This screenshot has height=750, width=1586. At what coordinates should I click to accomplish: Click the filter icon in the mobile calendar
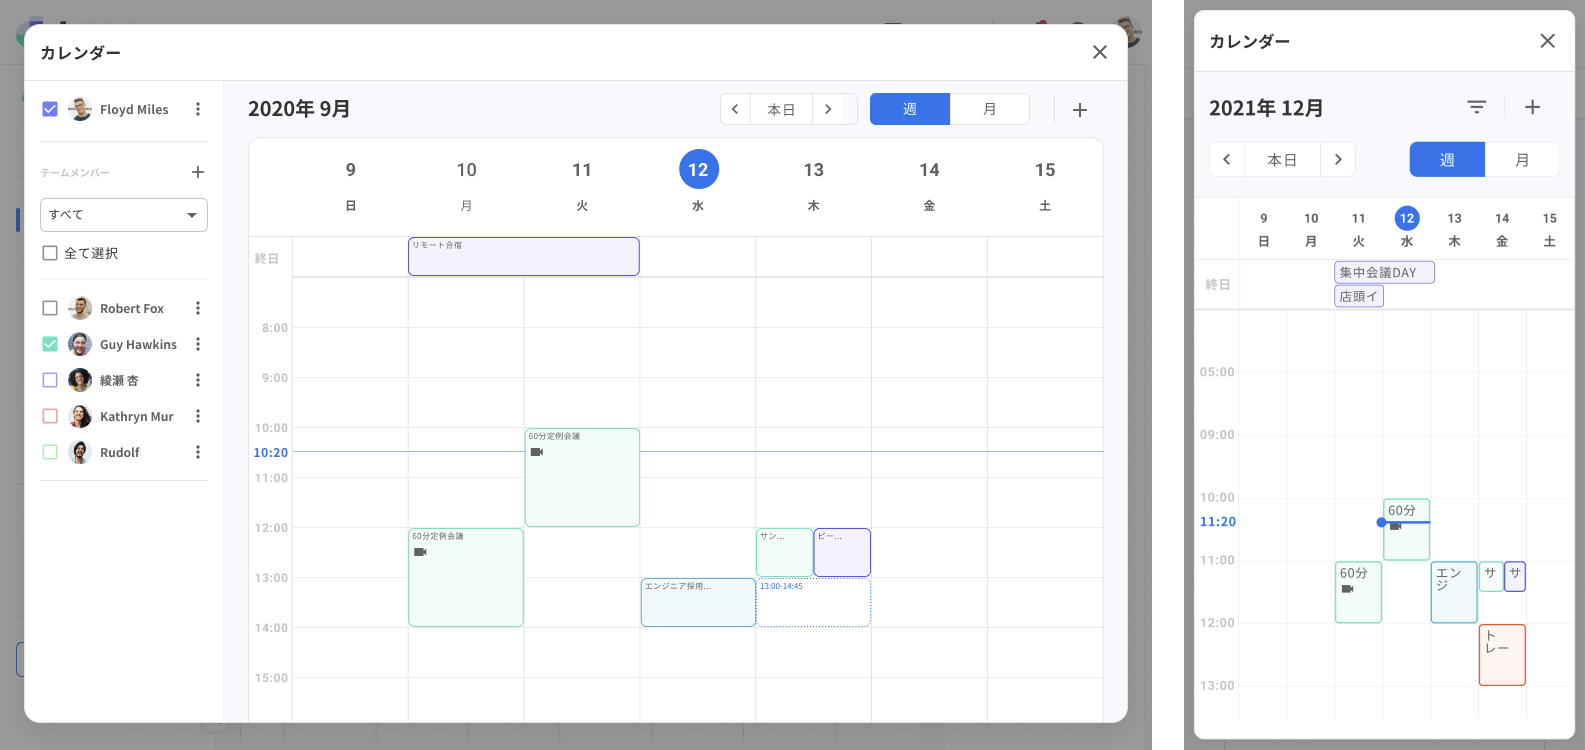[1476, 107]
